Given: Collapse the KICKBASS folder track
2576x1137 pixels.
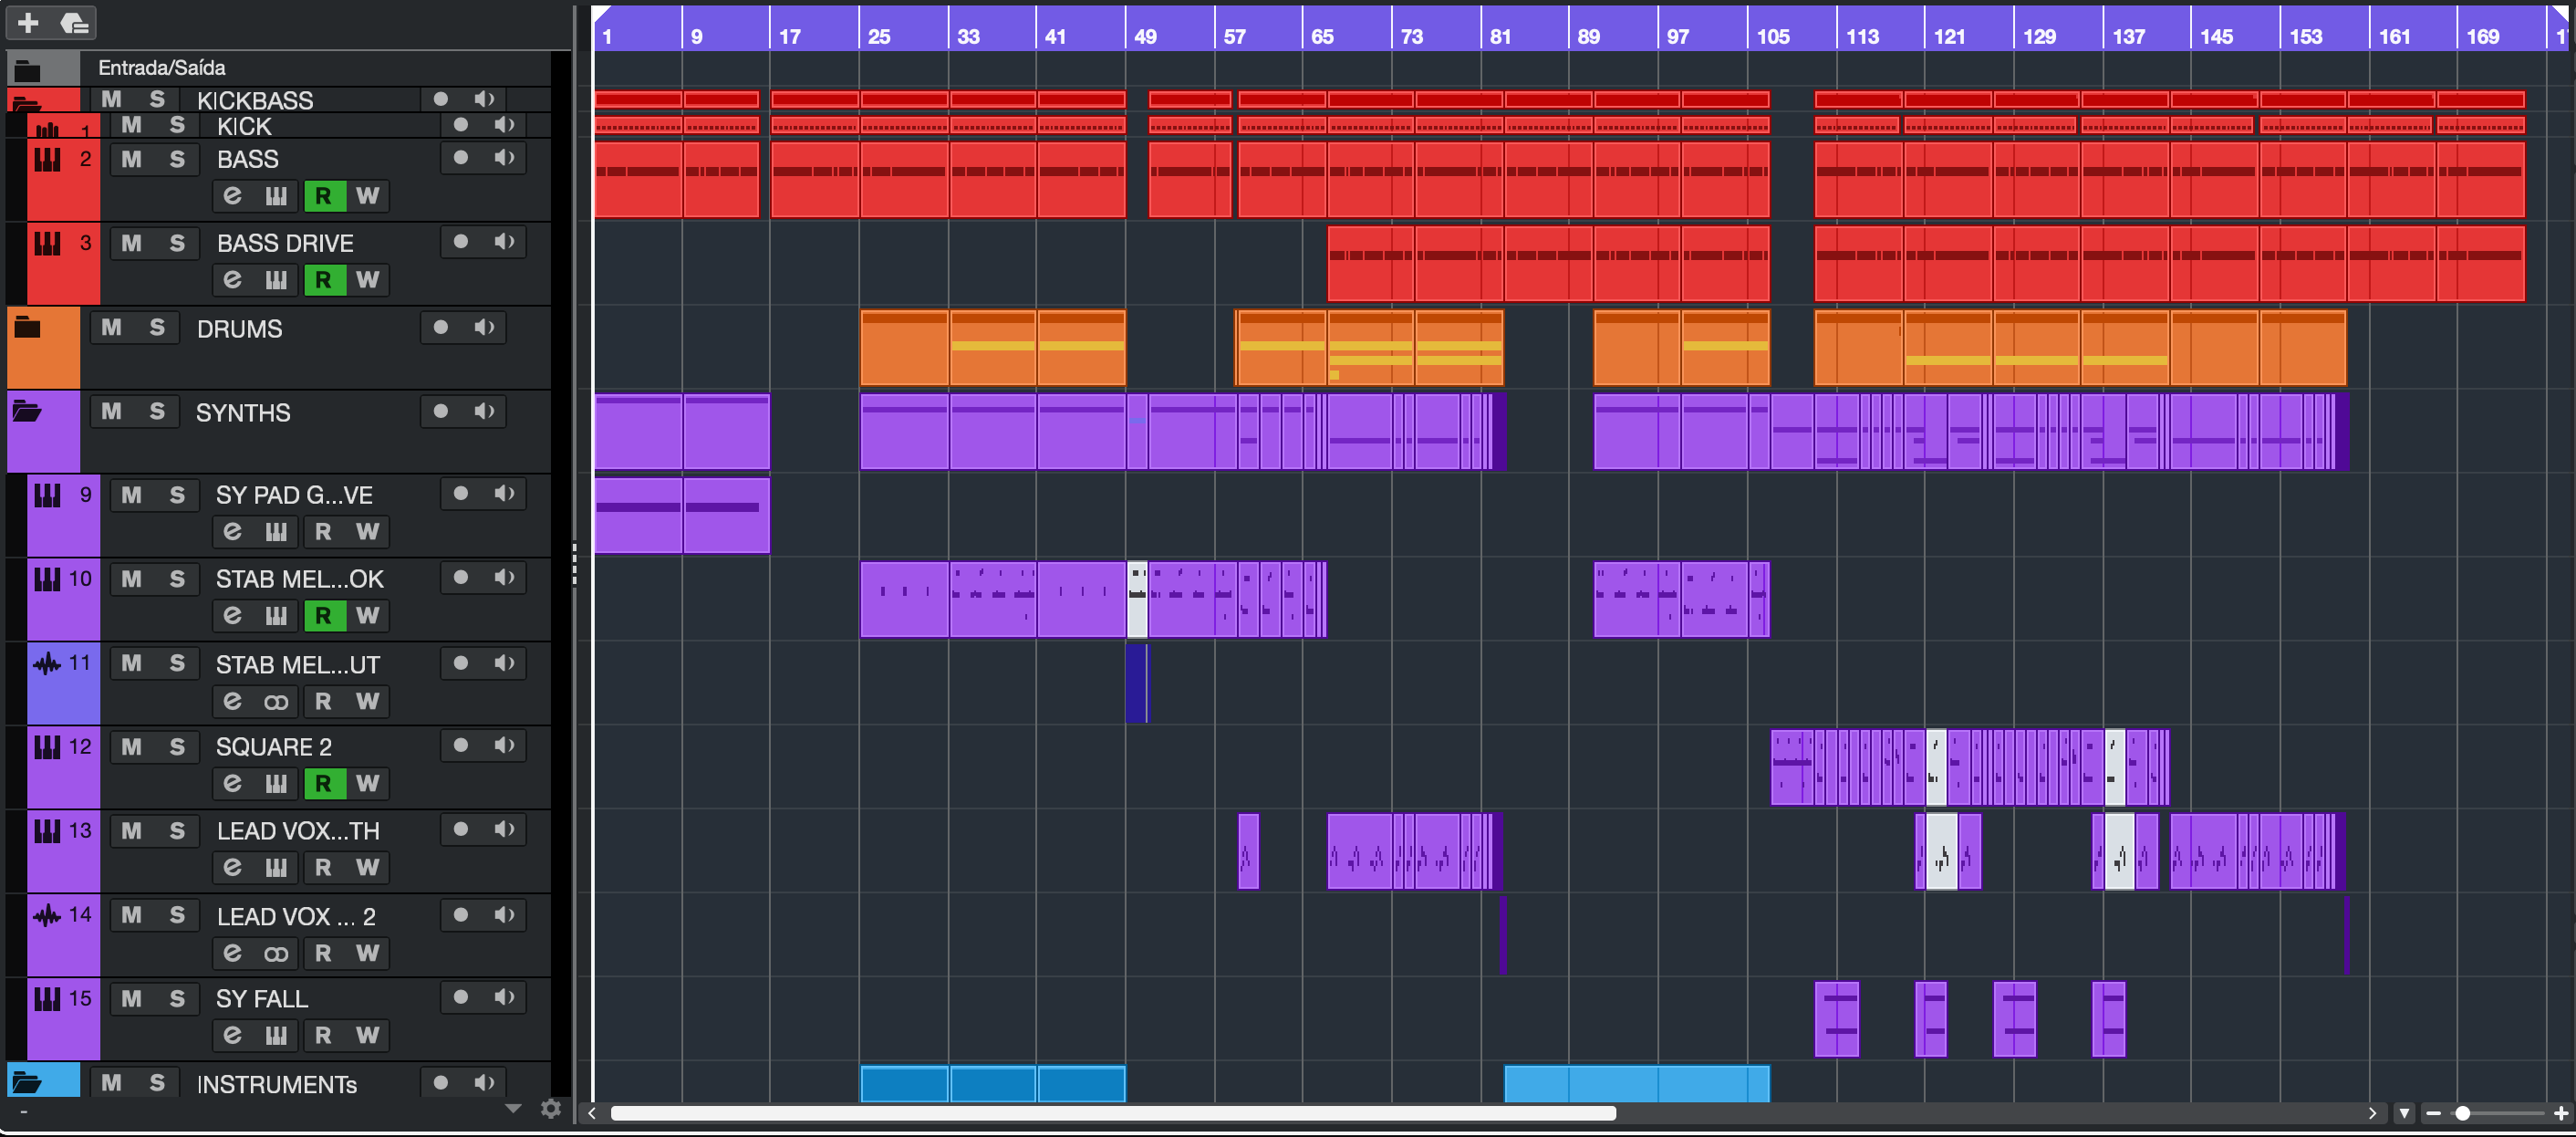Looking at the screenshot, I should tap(27, 102).
